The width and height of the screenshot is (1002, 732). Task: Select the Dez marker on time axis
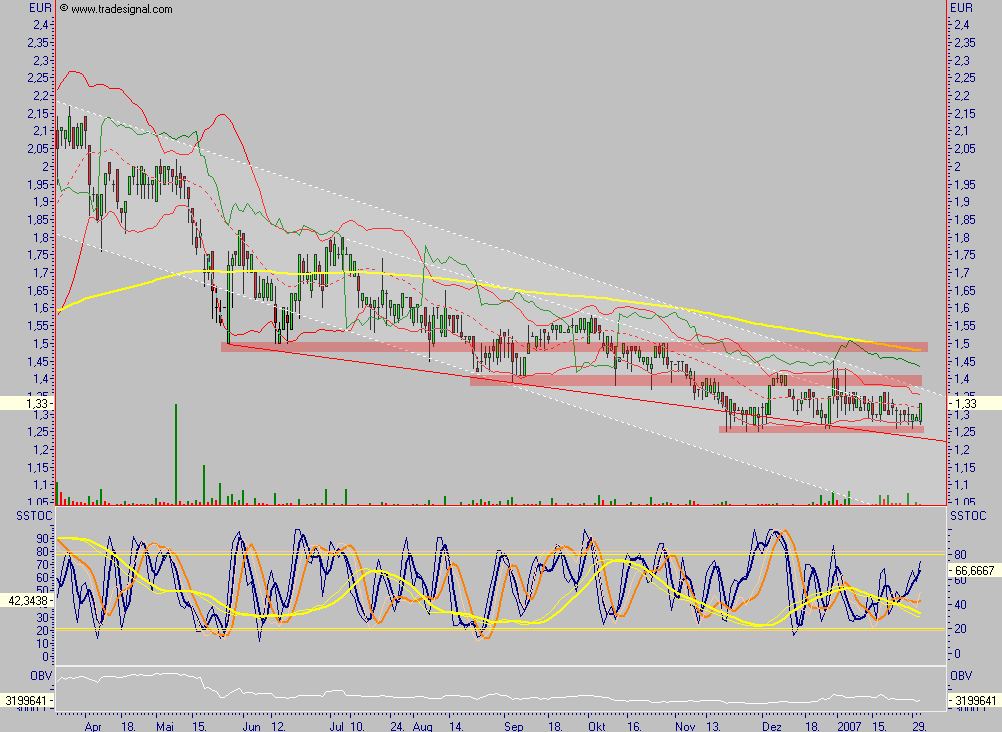(769, 722)
